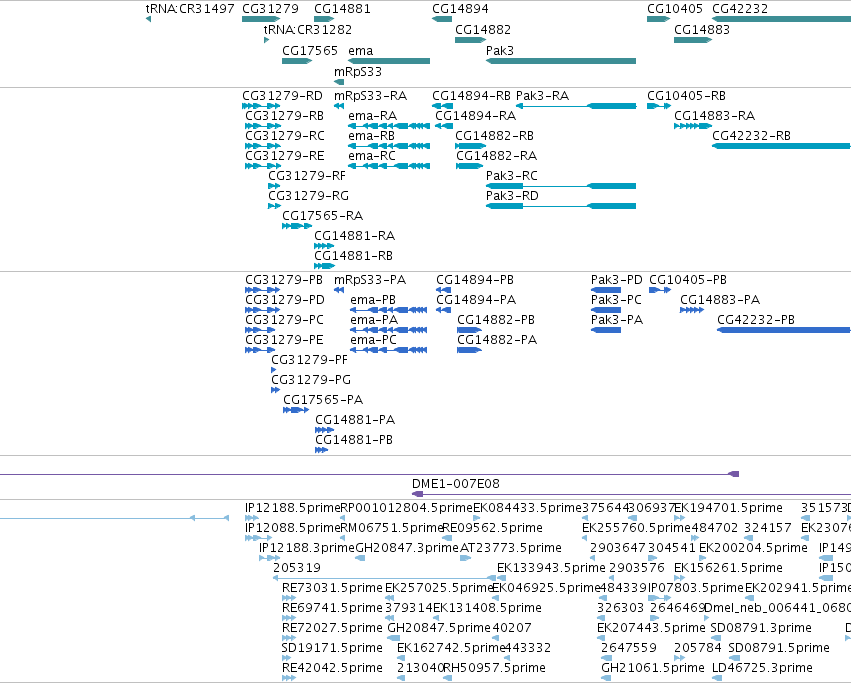Click the CG14883 gene label in top track
This screenshot has width=851, height=683.
[x=702, y=29]
